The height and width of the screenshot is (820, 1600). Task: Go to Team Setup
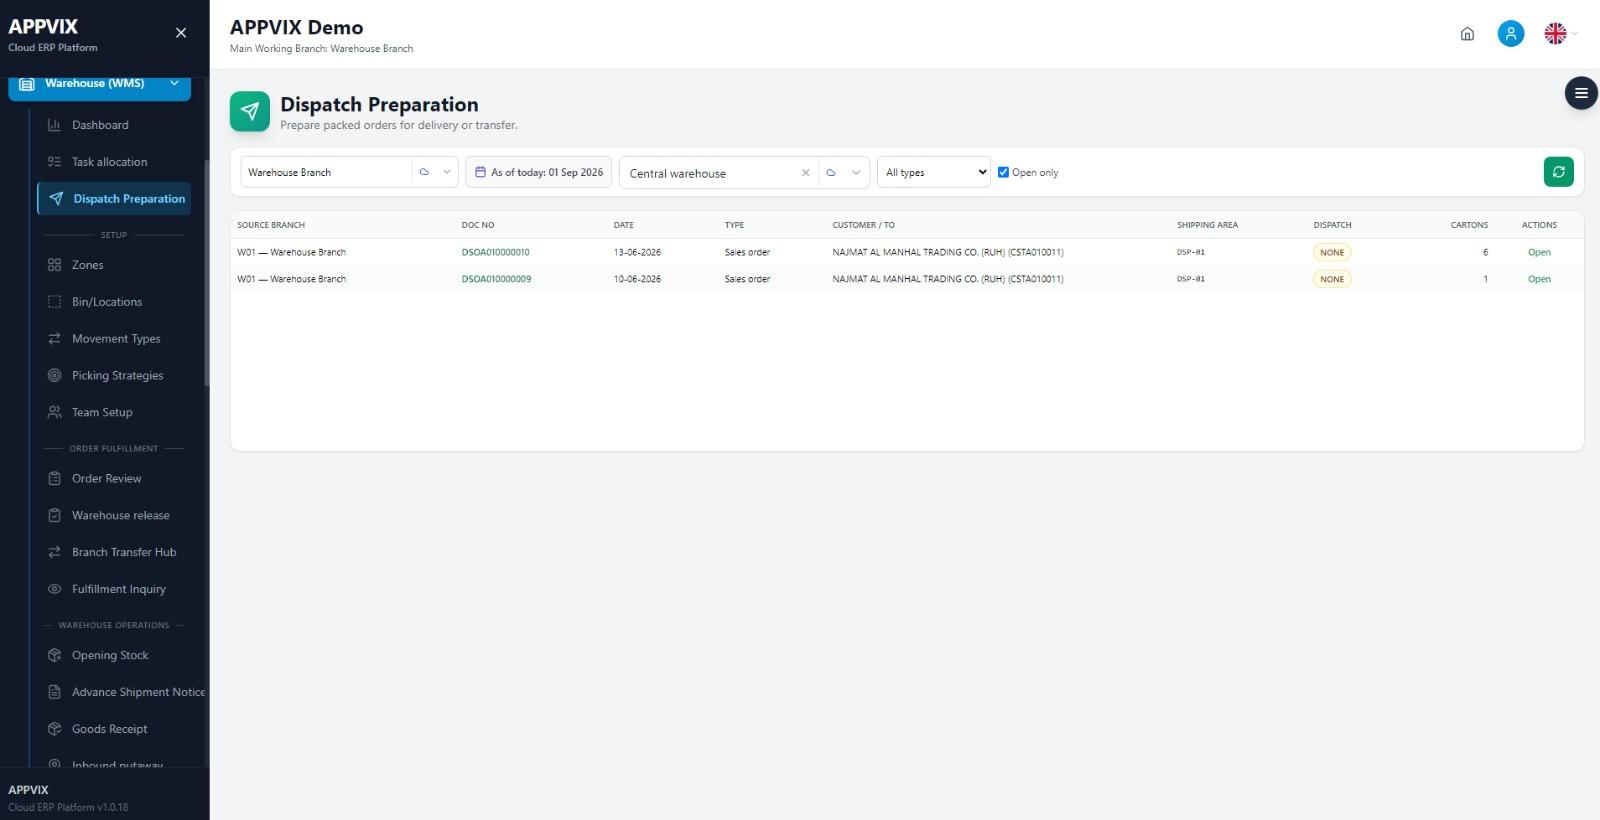(x=113, y=412)
